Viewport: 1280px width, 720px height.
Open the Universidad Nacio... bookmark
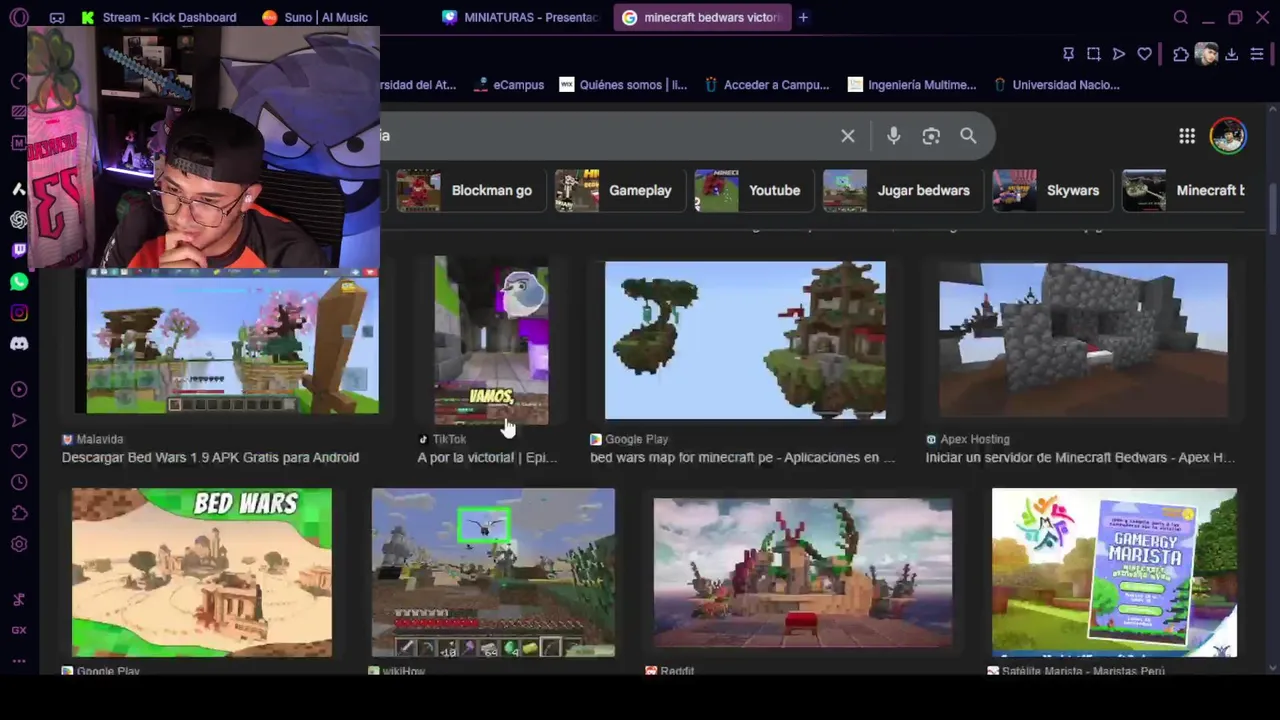point(1055,85)
